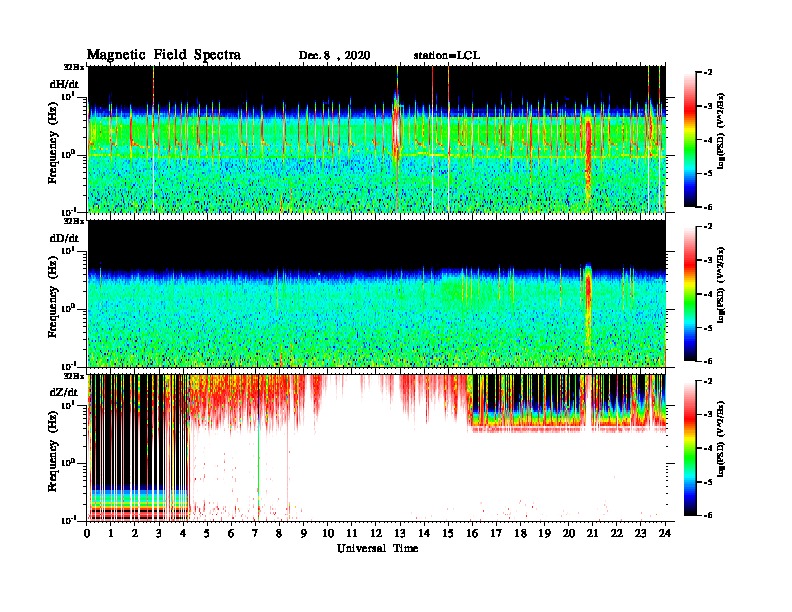The image size is (792, 612).
Task: Click the '-5' tick on the dZ/dt color scale
Action: point(708,482)
